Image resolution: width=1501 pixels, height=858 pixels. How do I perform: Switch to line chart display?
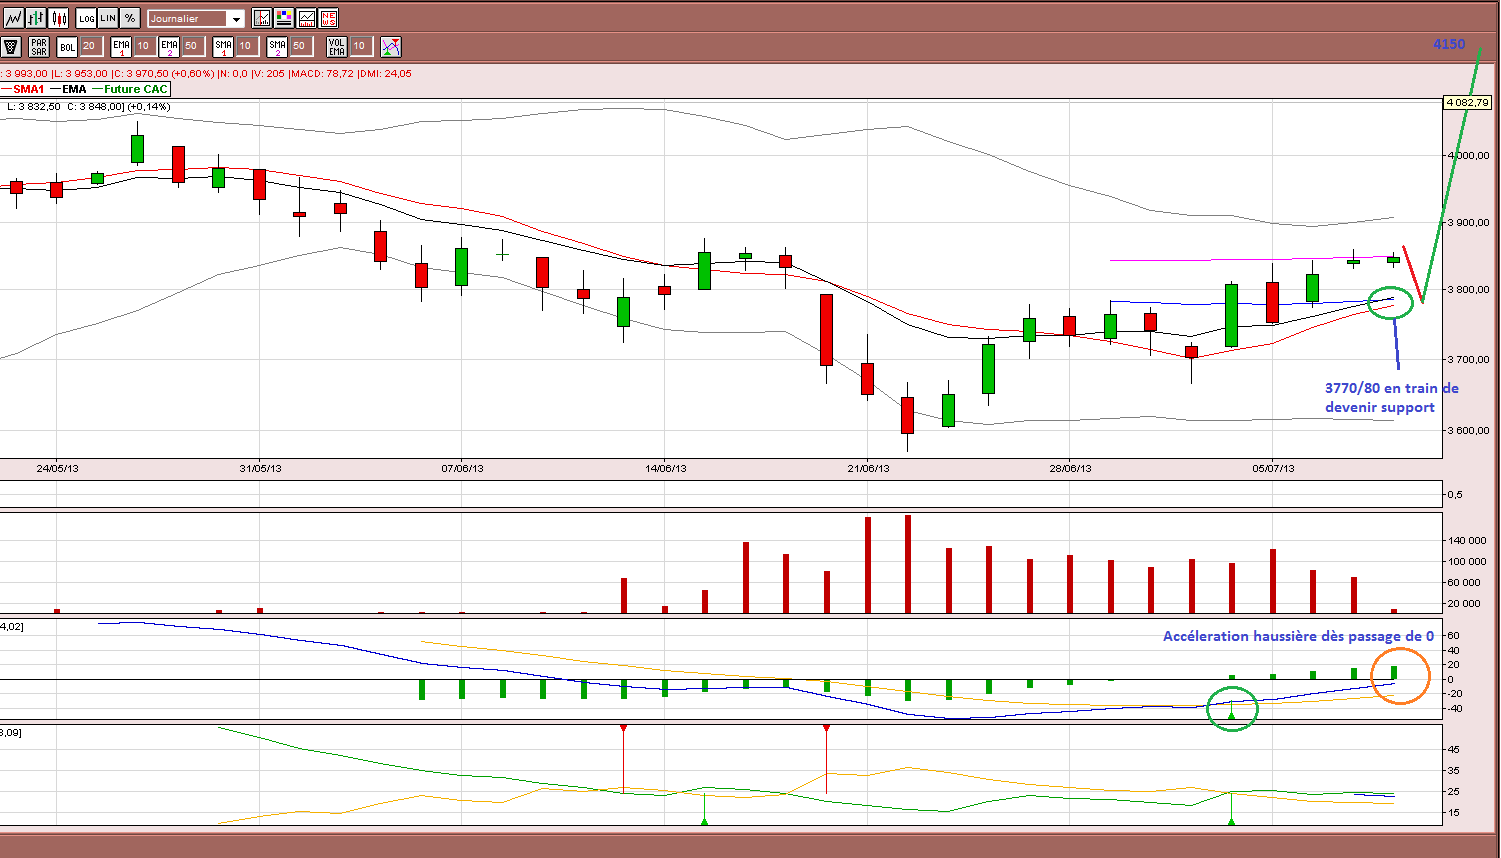[x=13, y=18]
